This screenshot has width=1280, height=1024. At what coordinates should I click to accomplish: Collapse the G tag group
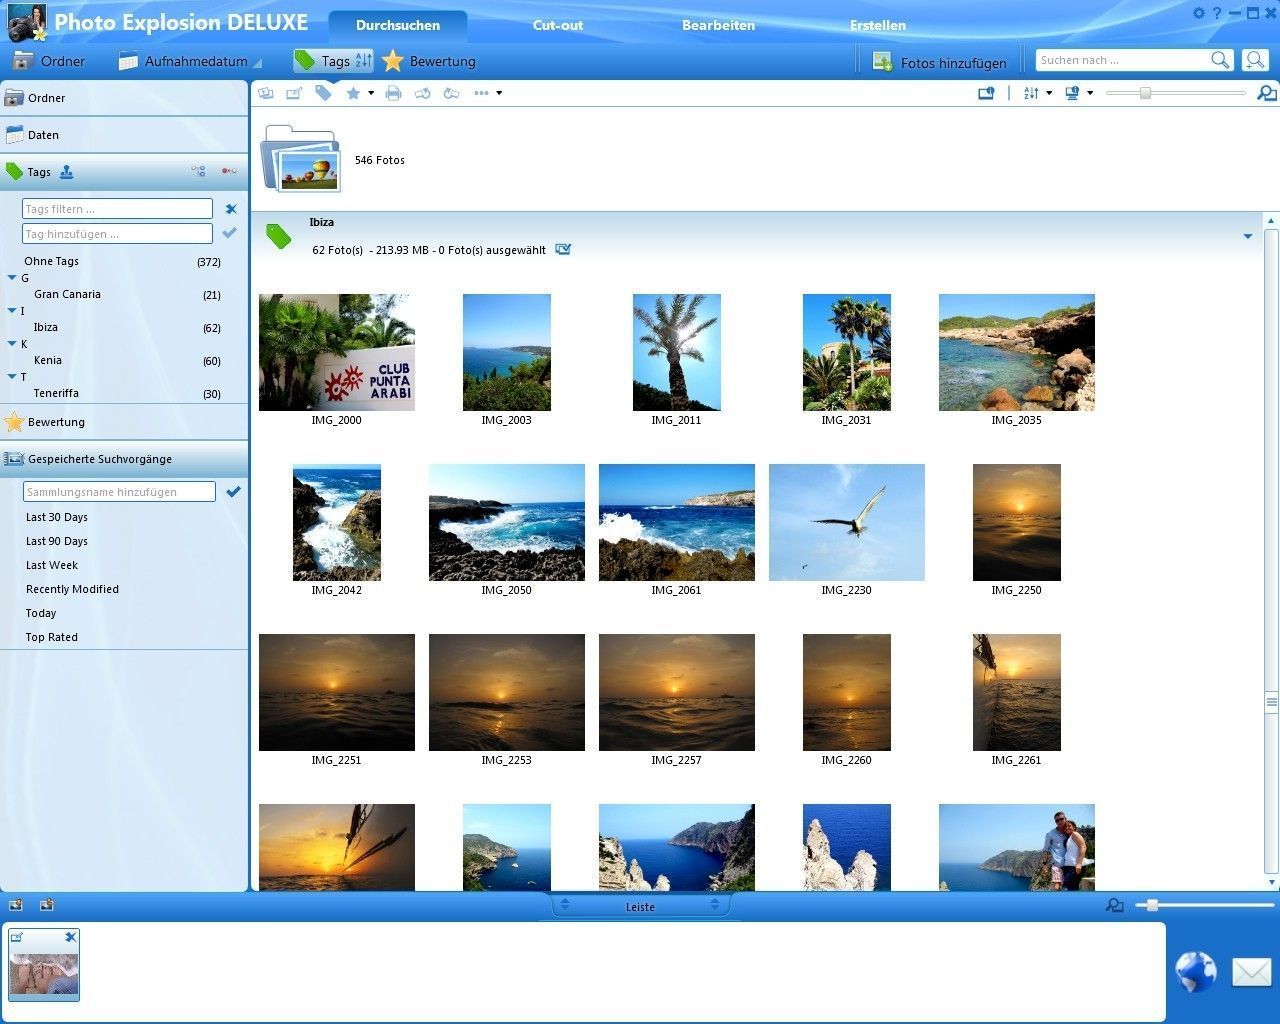(12, 278)
